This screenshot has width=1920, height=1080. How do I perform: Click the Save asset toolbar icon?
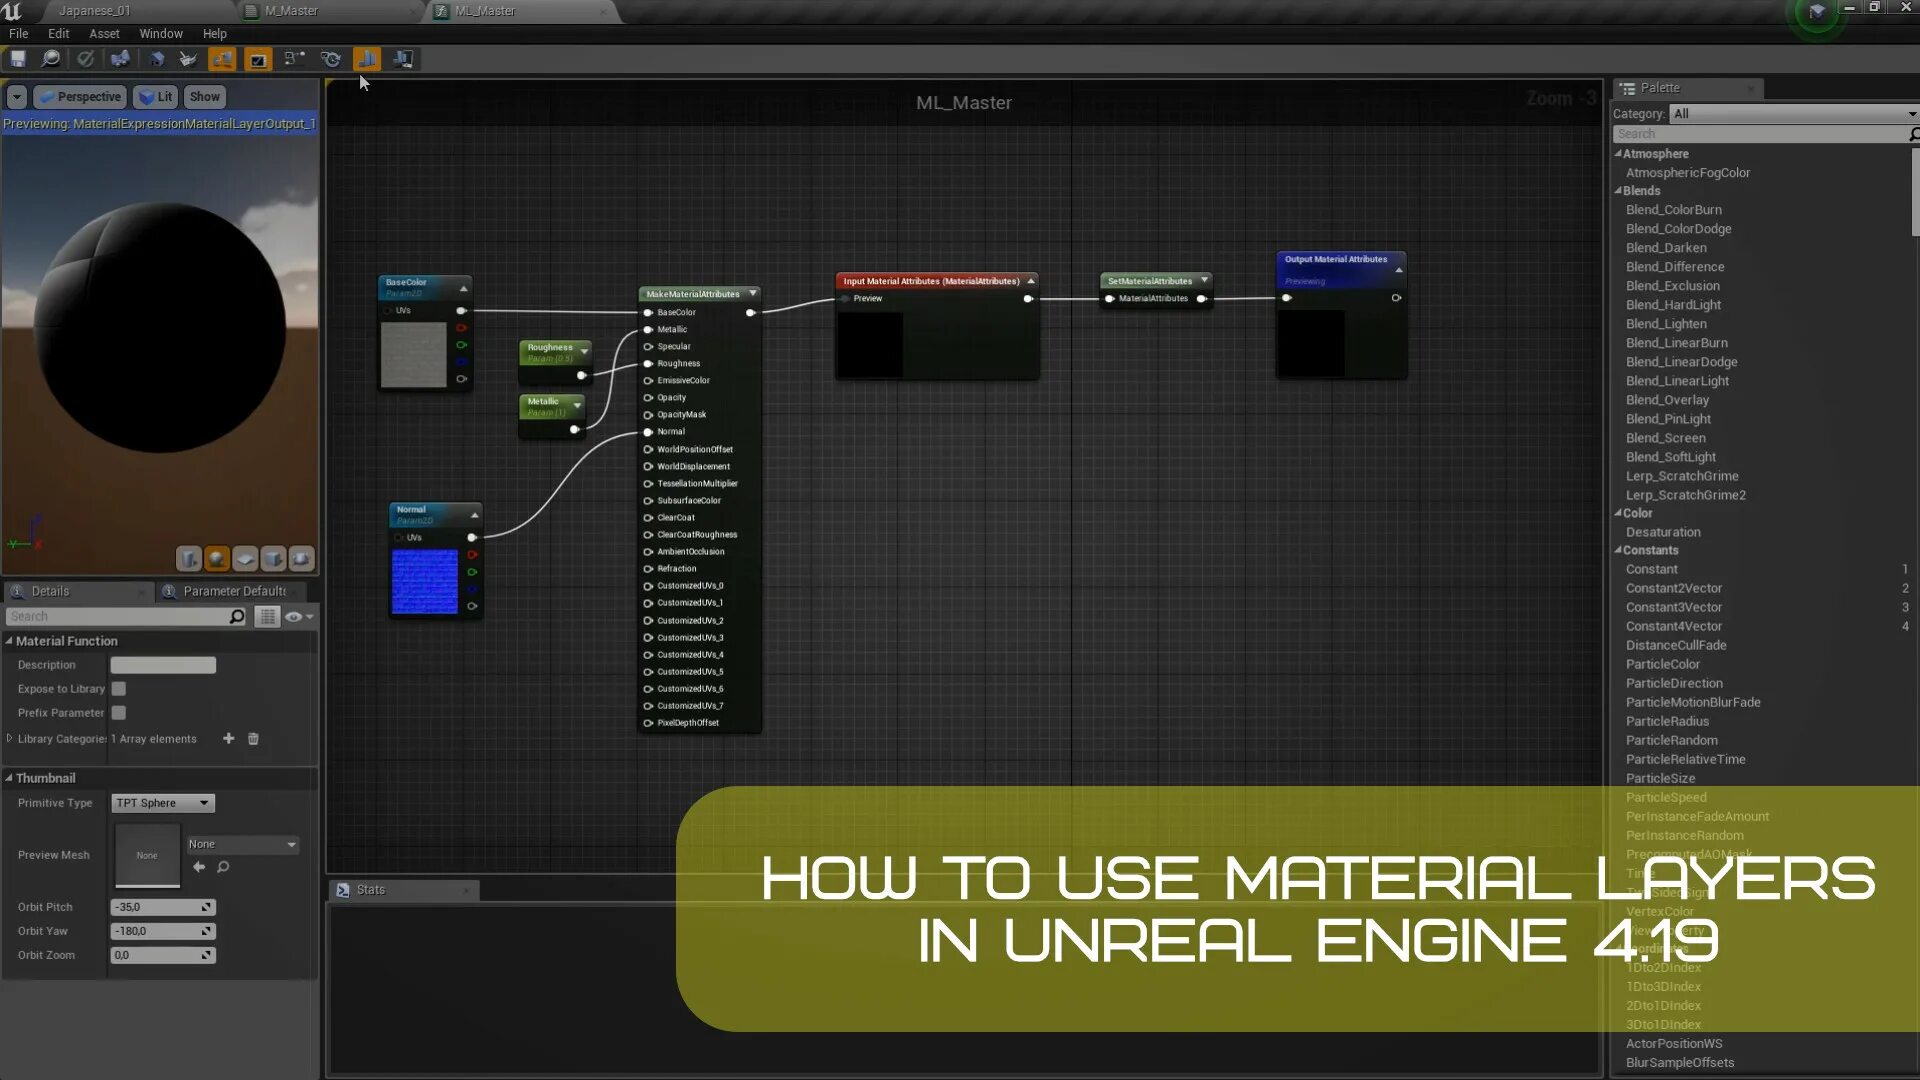point(18,59)
